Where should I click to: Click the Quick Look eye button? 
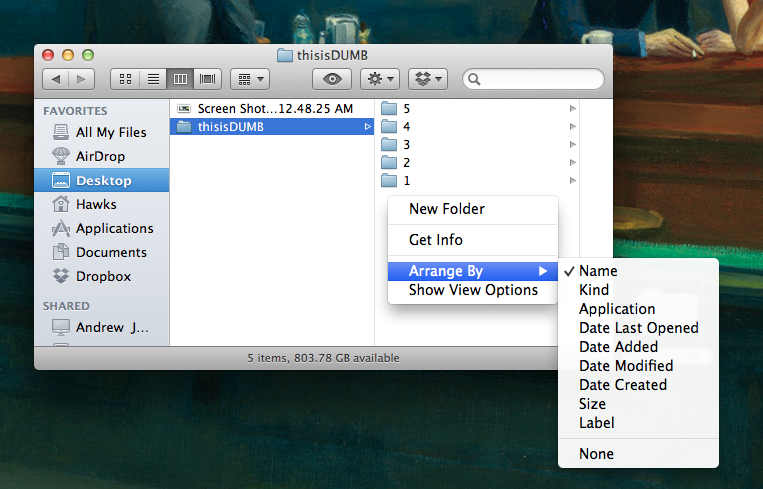[x=332, y=79]
